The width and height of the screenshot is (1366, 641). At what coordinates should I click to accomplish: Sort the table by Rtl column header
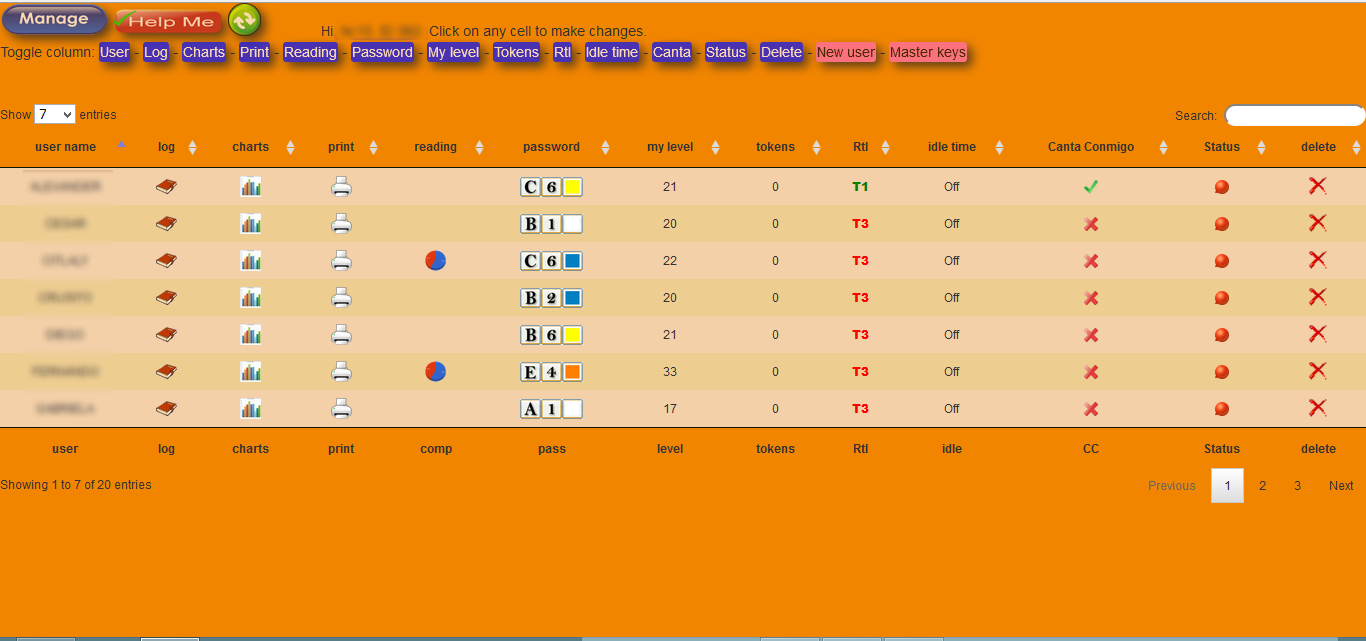click(861, 147)
